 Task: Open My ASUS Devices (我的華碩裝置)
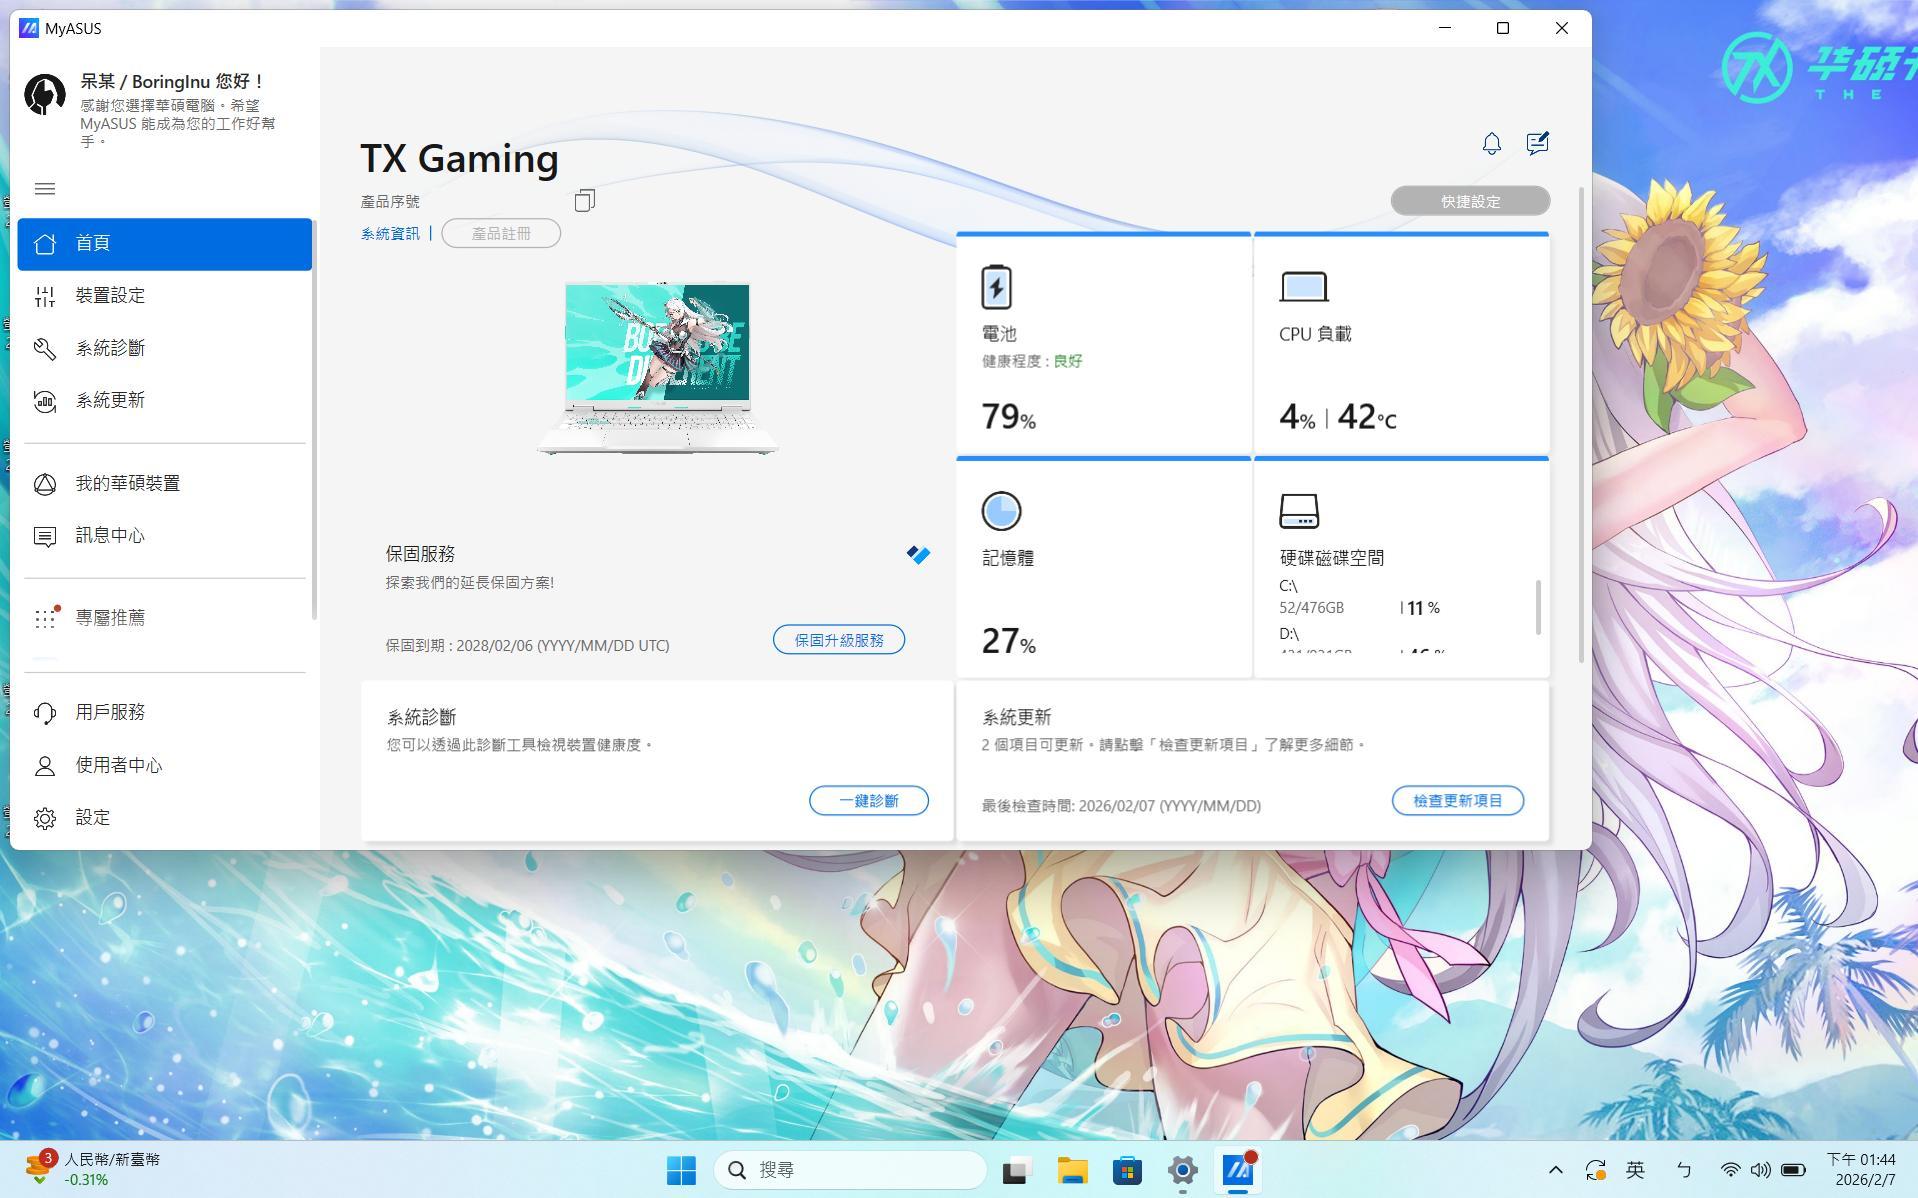pyautogui.click(x=127, y=484)
